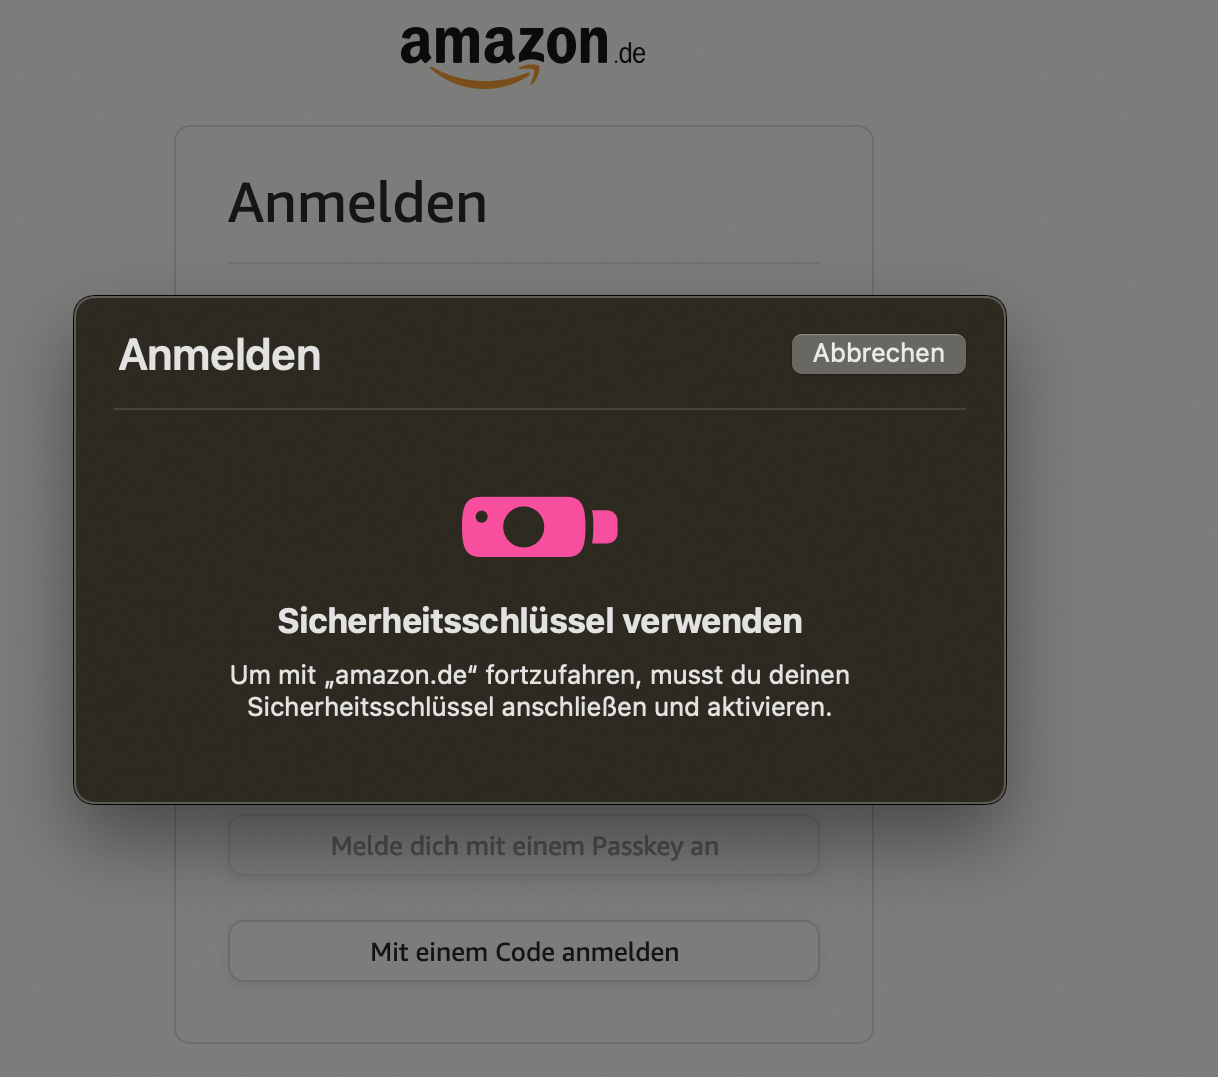Screen dimensions: 1218x1077
Task: Choose "Mit einem Code anmelden" button
Action: 524,952
